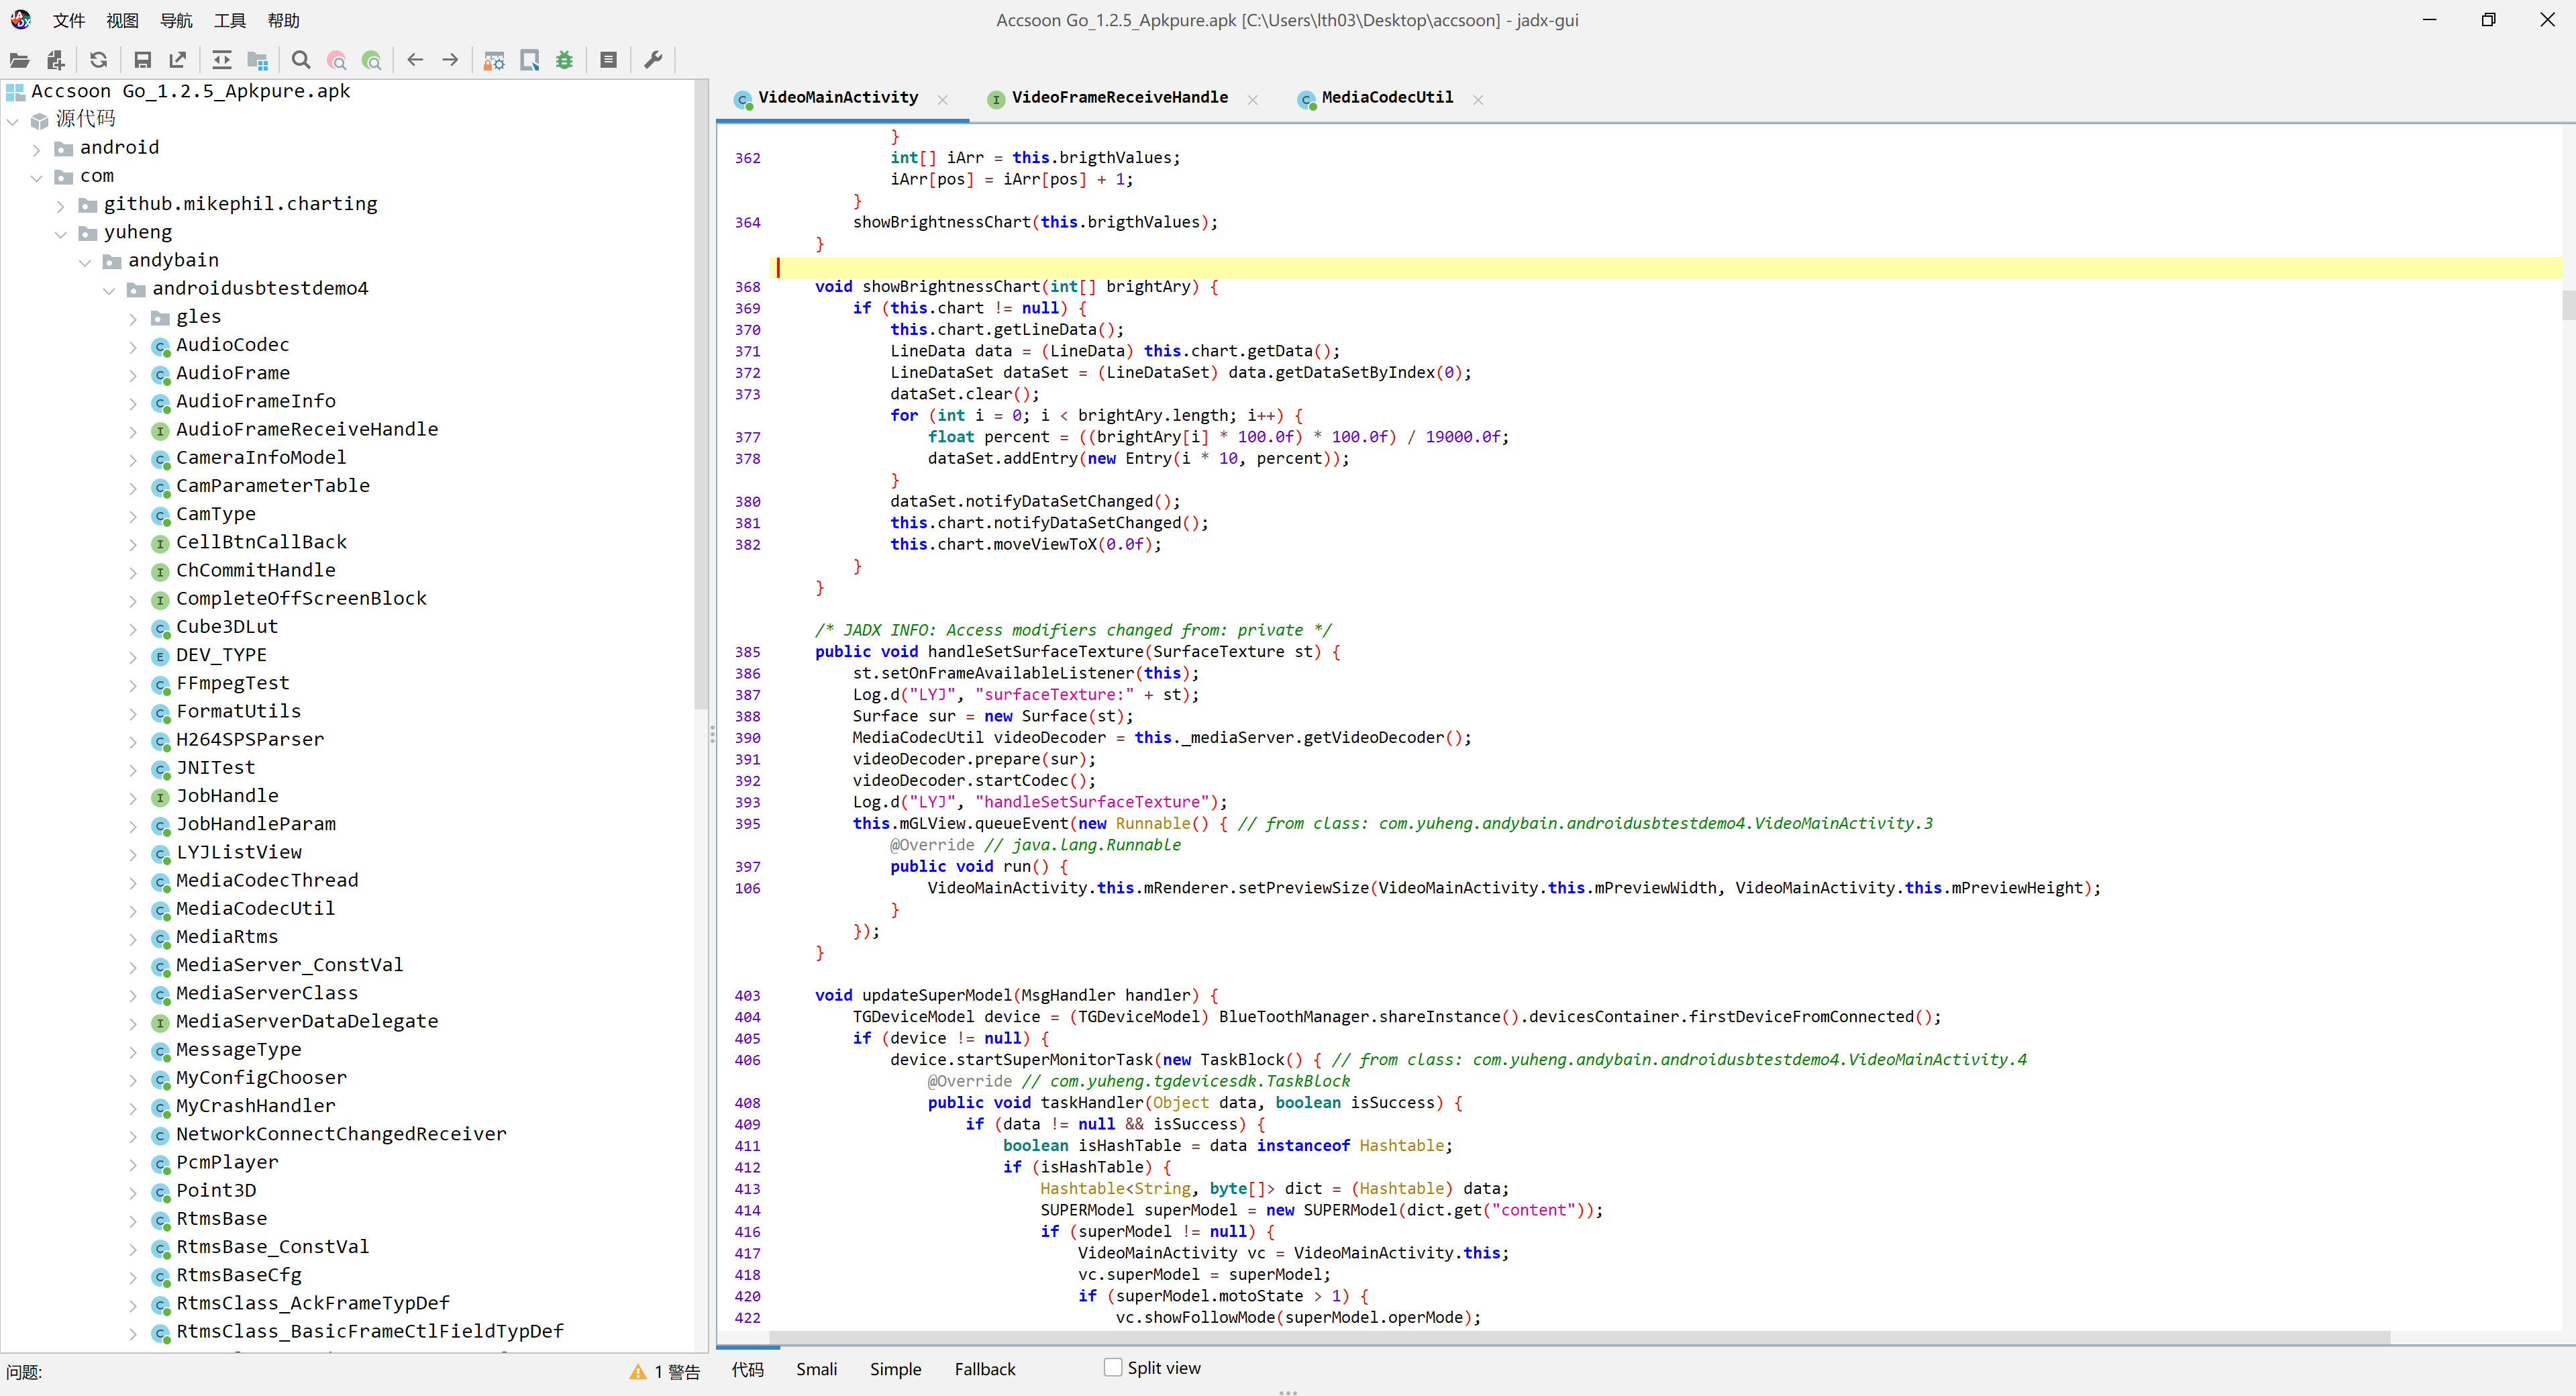Open the 工具 menu
This screenshot has height=1396, width=2576.
(229, 20)
